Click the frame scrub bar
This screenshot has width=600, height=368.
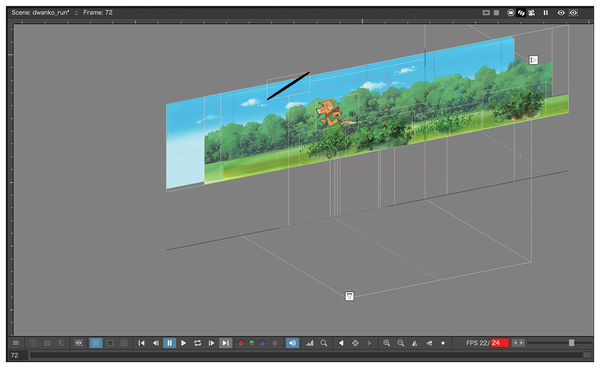pyautogui.click(x=306, y=355)
